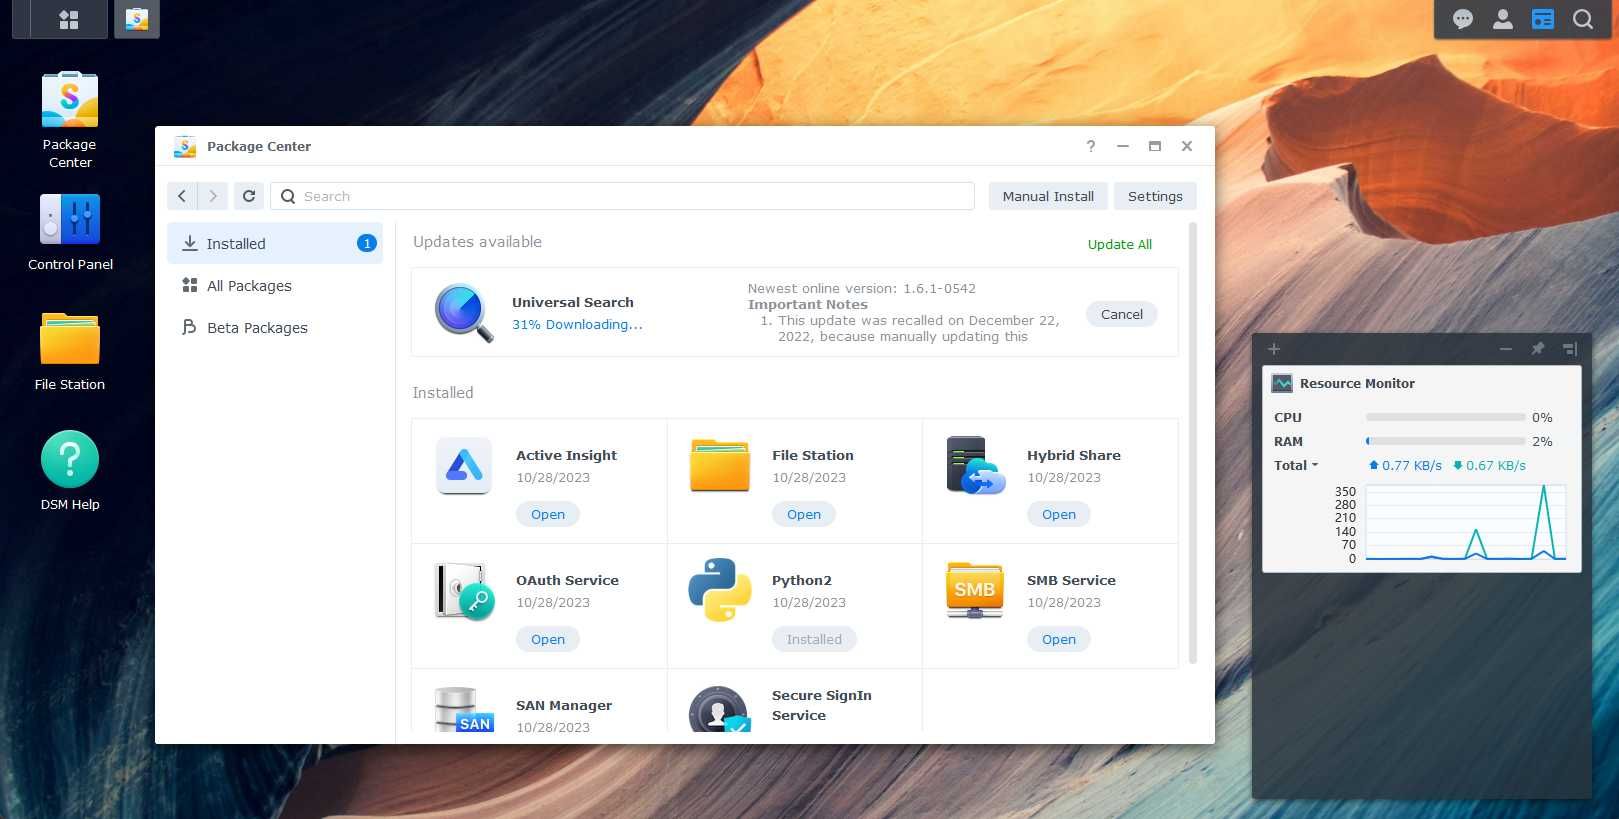The image size is (1619, 819).
Task: Open DSM Help desktop shortcut
Action: click(70, 471)
